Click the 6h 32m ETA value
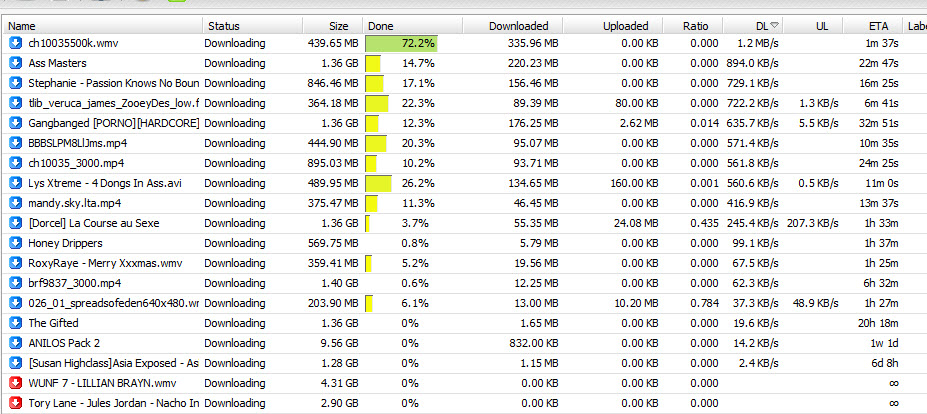 [x=880, y=283]
